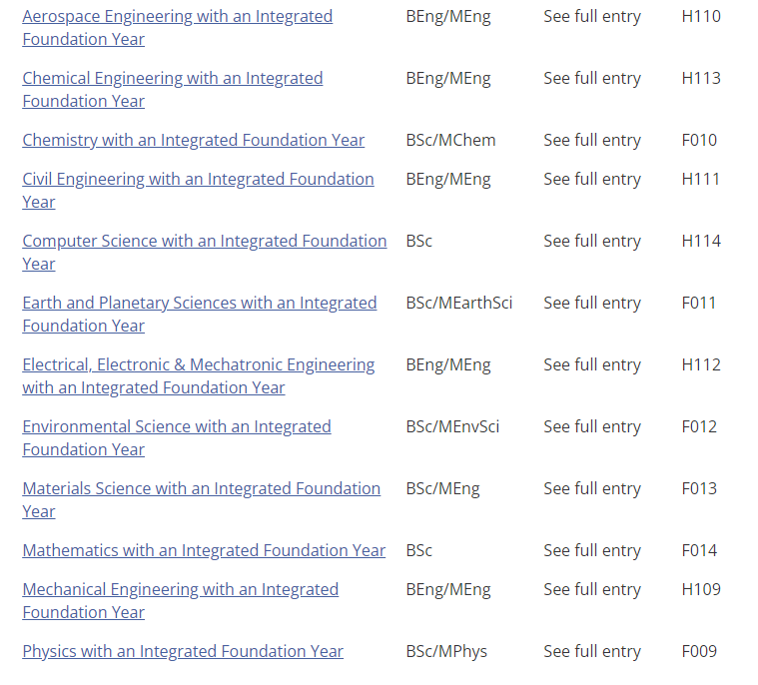The image size is (758, 685).
Task: Click the H114 code for Computer Science
Action: [x=701, y=241]
